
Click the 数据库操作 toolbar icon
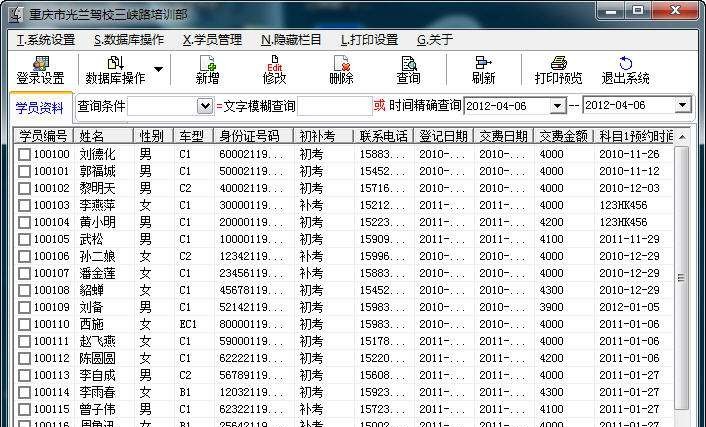[115, 70]
